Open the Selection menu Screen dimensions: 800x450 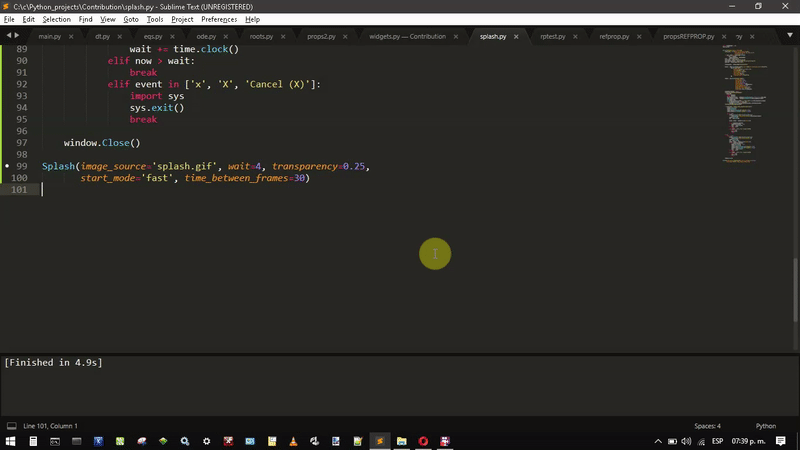56,19
